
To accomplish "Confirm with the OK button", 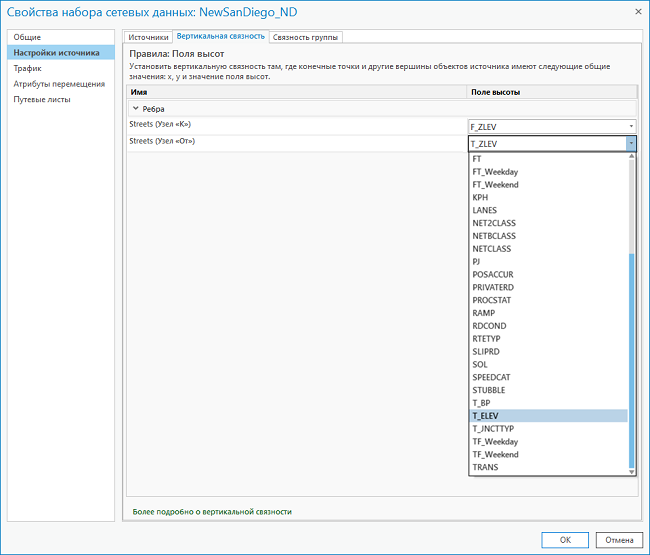I will (565, 539).
